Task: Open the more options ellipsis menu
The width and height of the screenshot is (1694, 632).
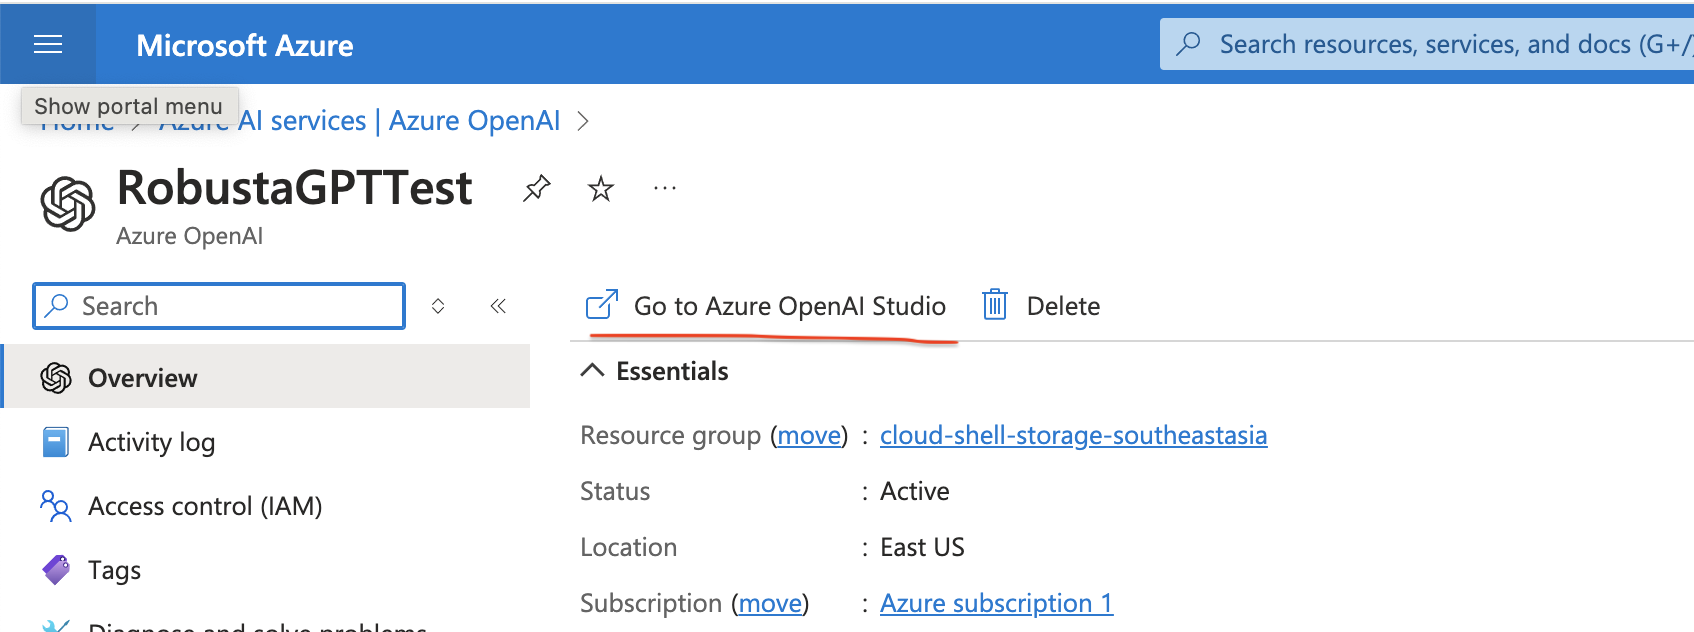Action: tap(665, 188)
